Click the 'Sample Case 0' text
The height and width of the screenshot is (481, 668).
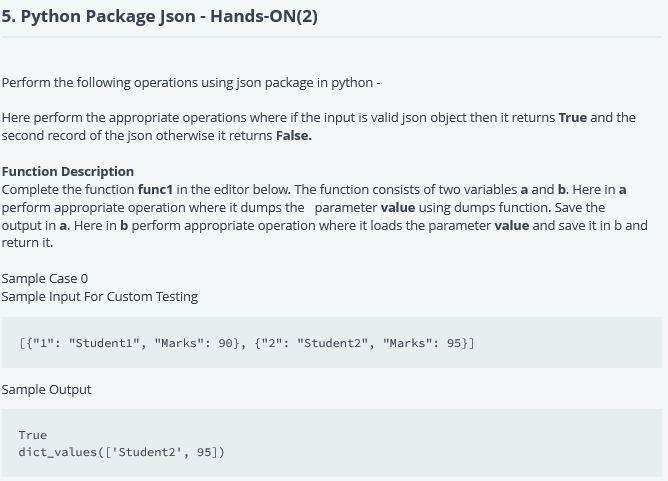(45, 278)
